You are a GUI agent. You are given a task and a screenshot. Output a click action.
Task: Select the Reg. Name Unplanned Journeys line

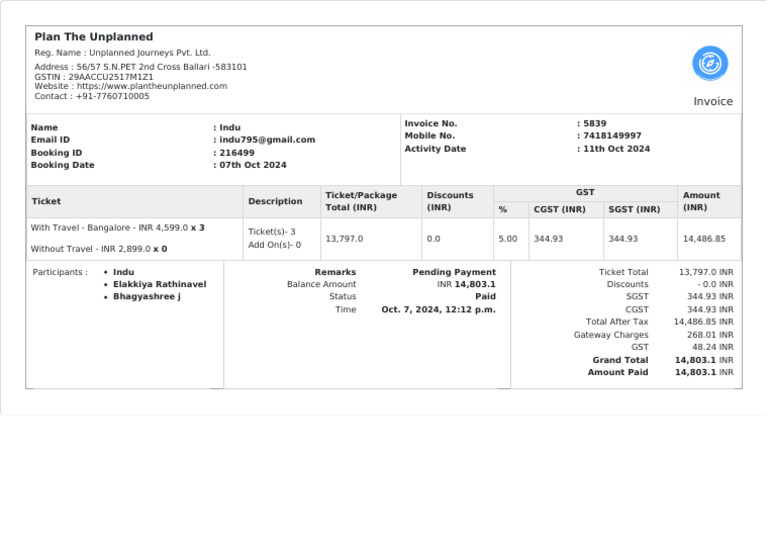pos(122,53)
